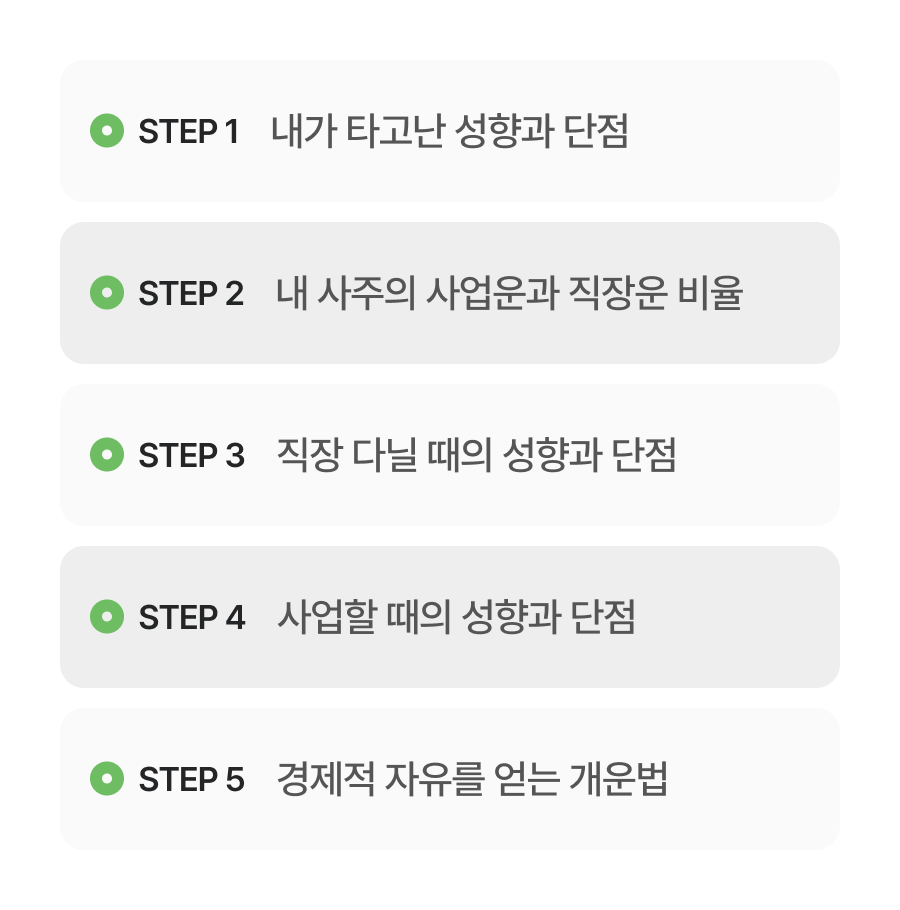Open '경제적 자유를 얻는 개운법' text
900x910 pixels.
[x=472, y=779]
